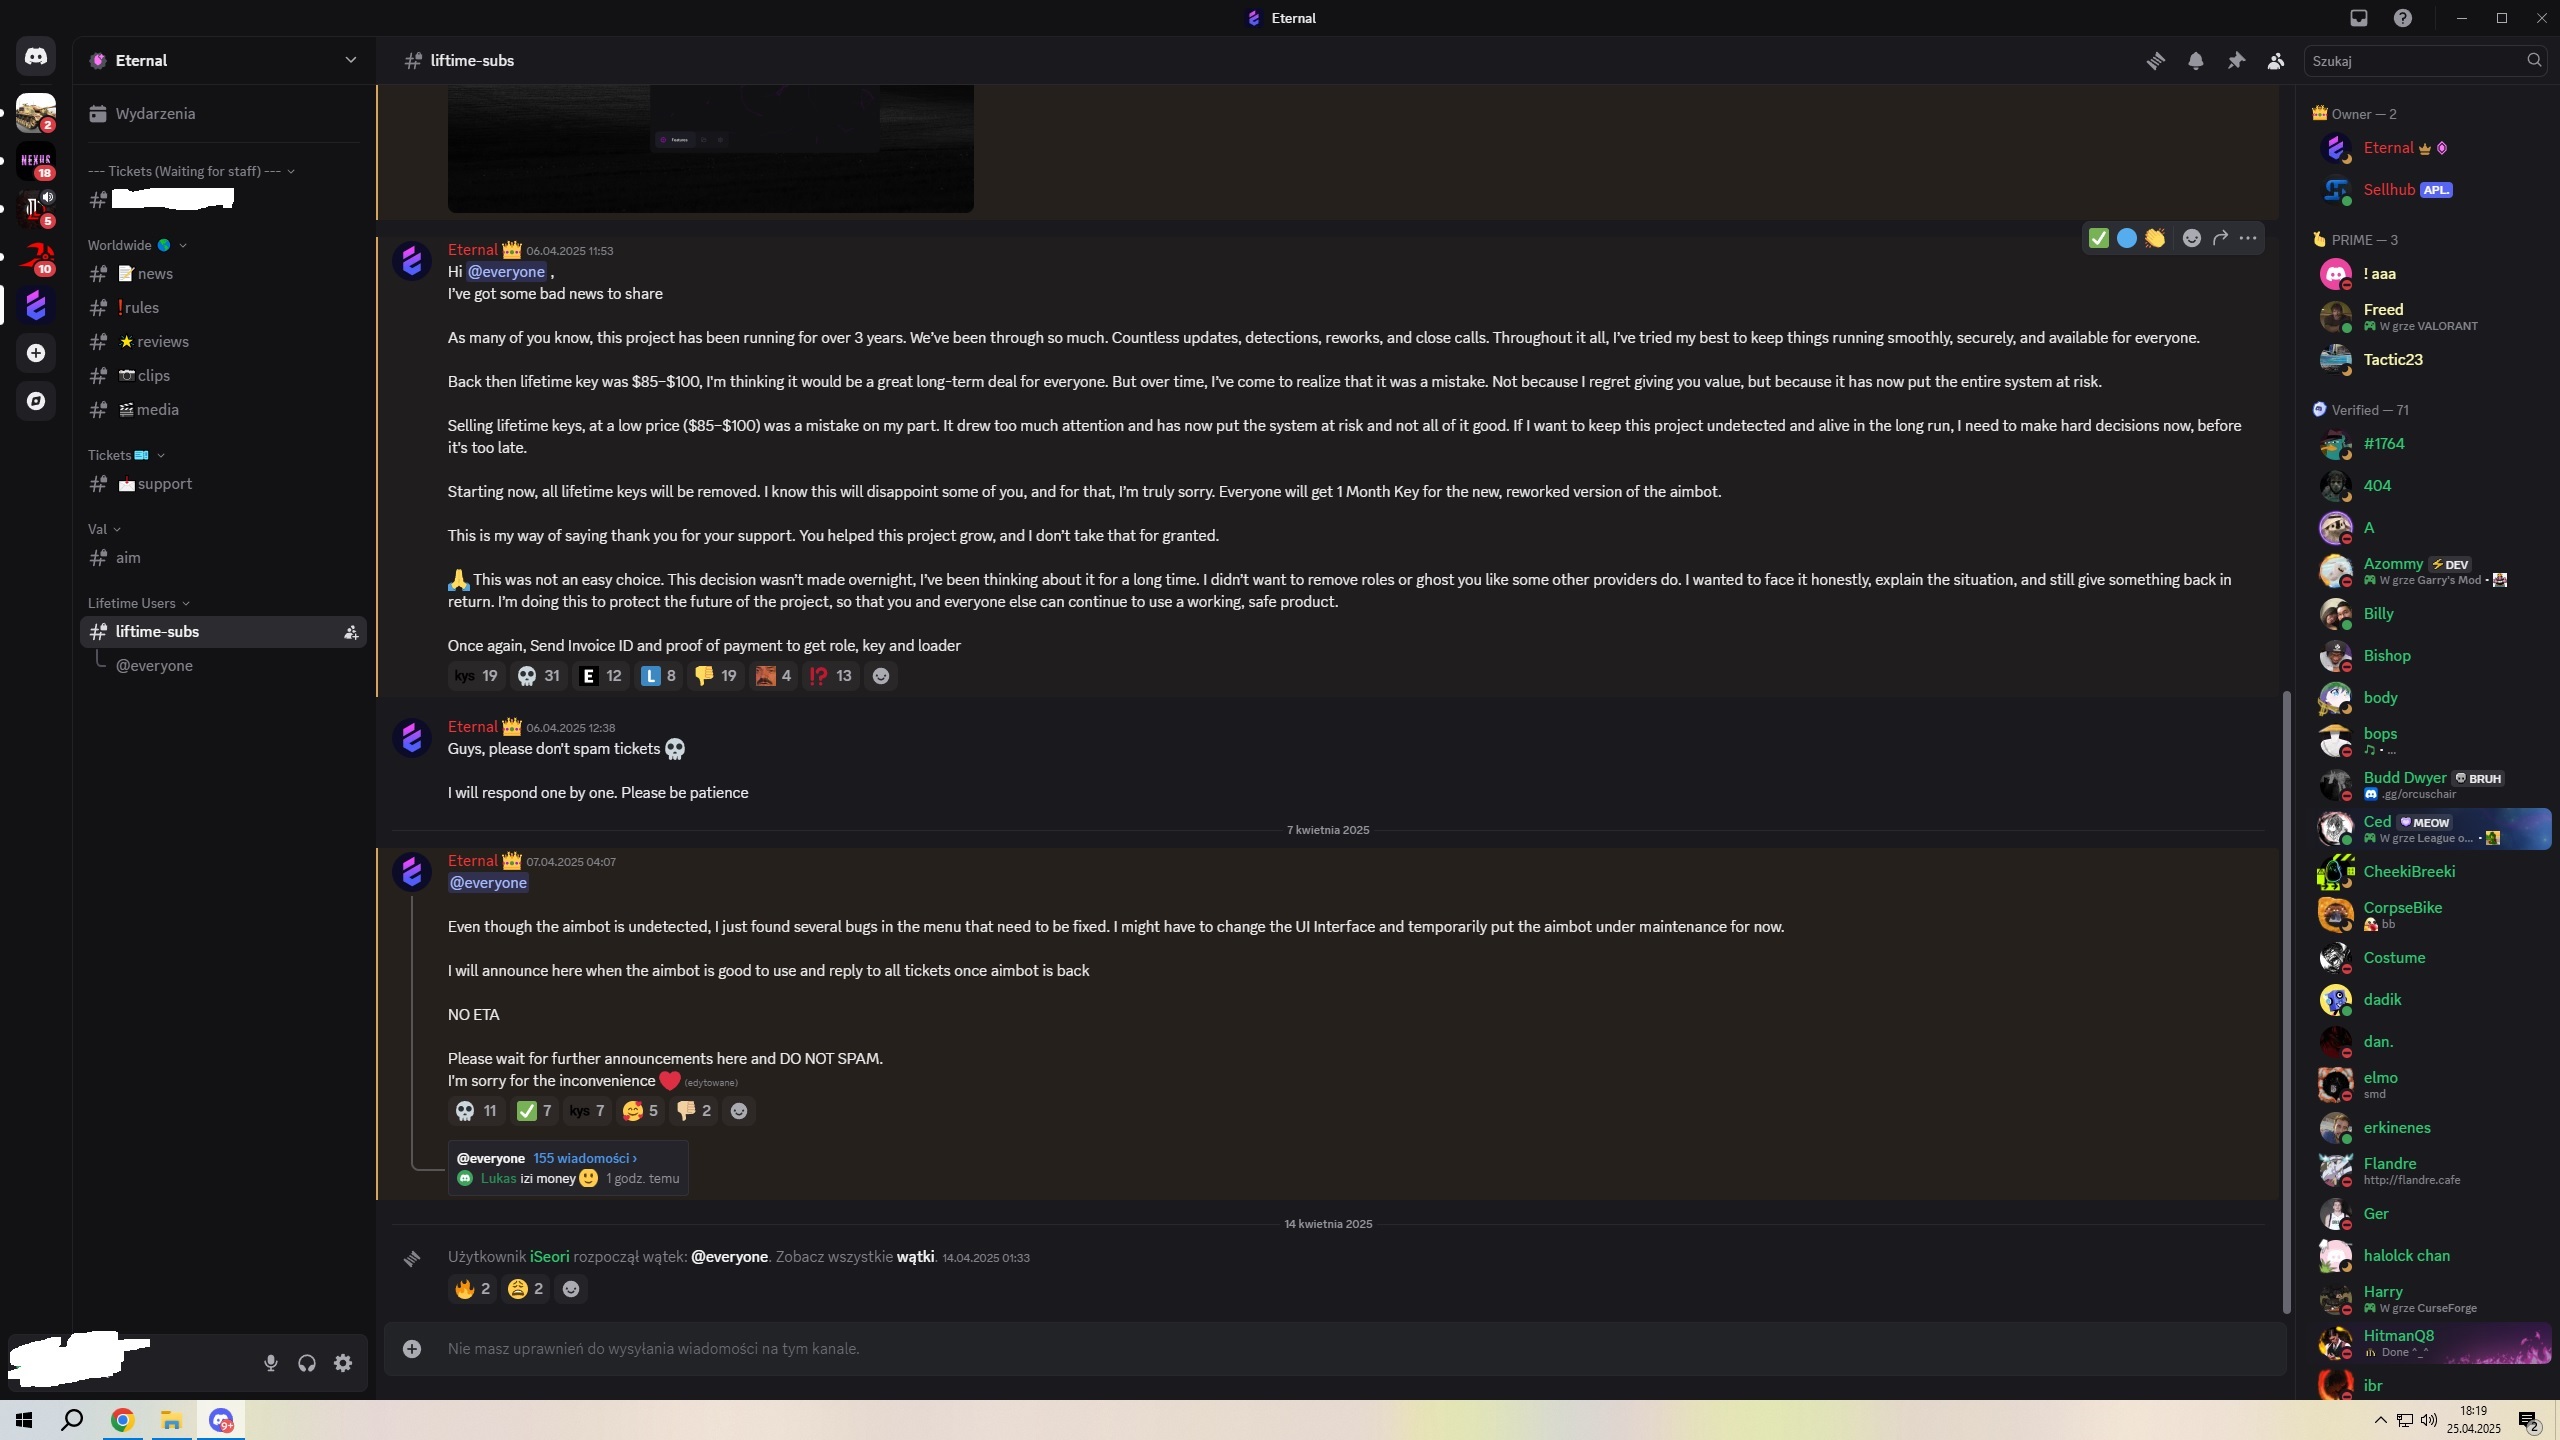The image size is (2560, 1440).
Task: Collapse the Lifetime Users category
Action: click(x=138, y=603)
